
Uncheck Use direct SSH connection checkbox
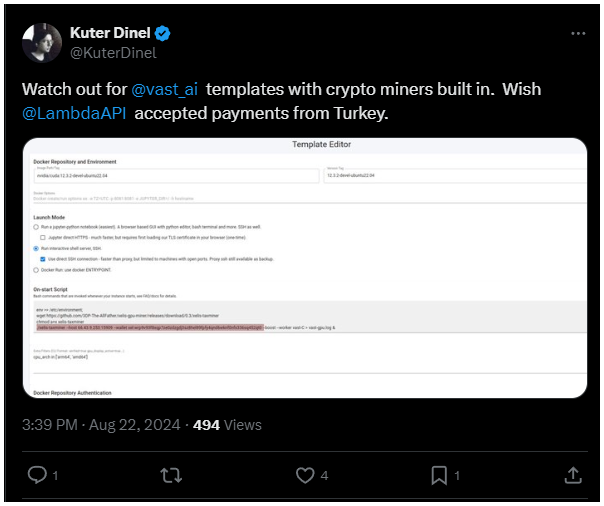[x=43, y=259]
